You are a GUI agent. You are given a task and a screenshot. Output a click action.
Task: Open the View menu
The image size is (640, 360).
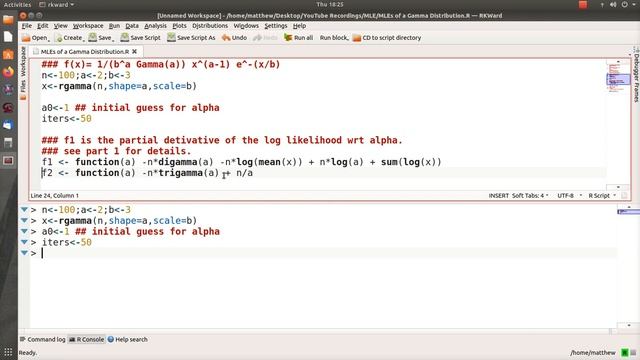coord(60,26)
